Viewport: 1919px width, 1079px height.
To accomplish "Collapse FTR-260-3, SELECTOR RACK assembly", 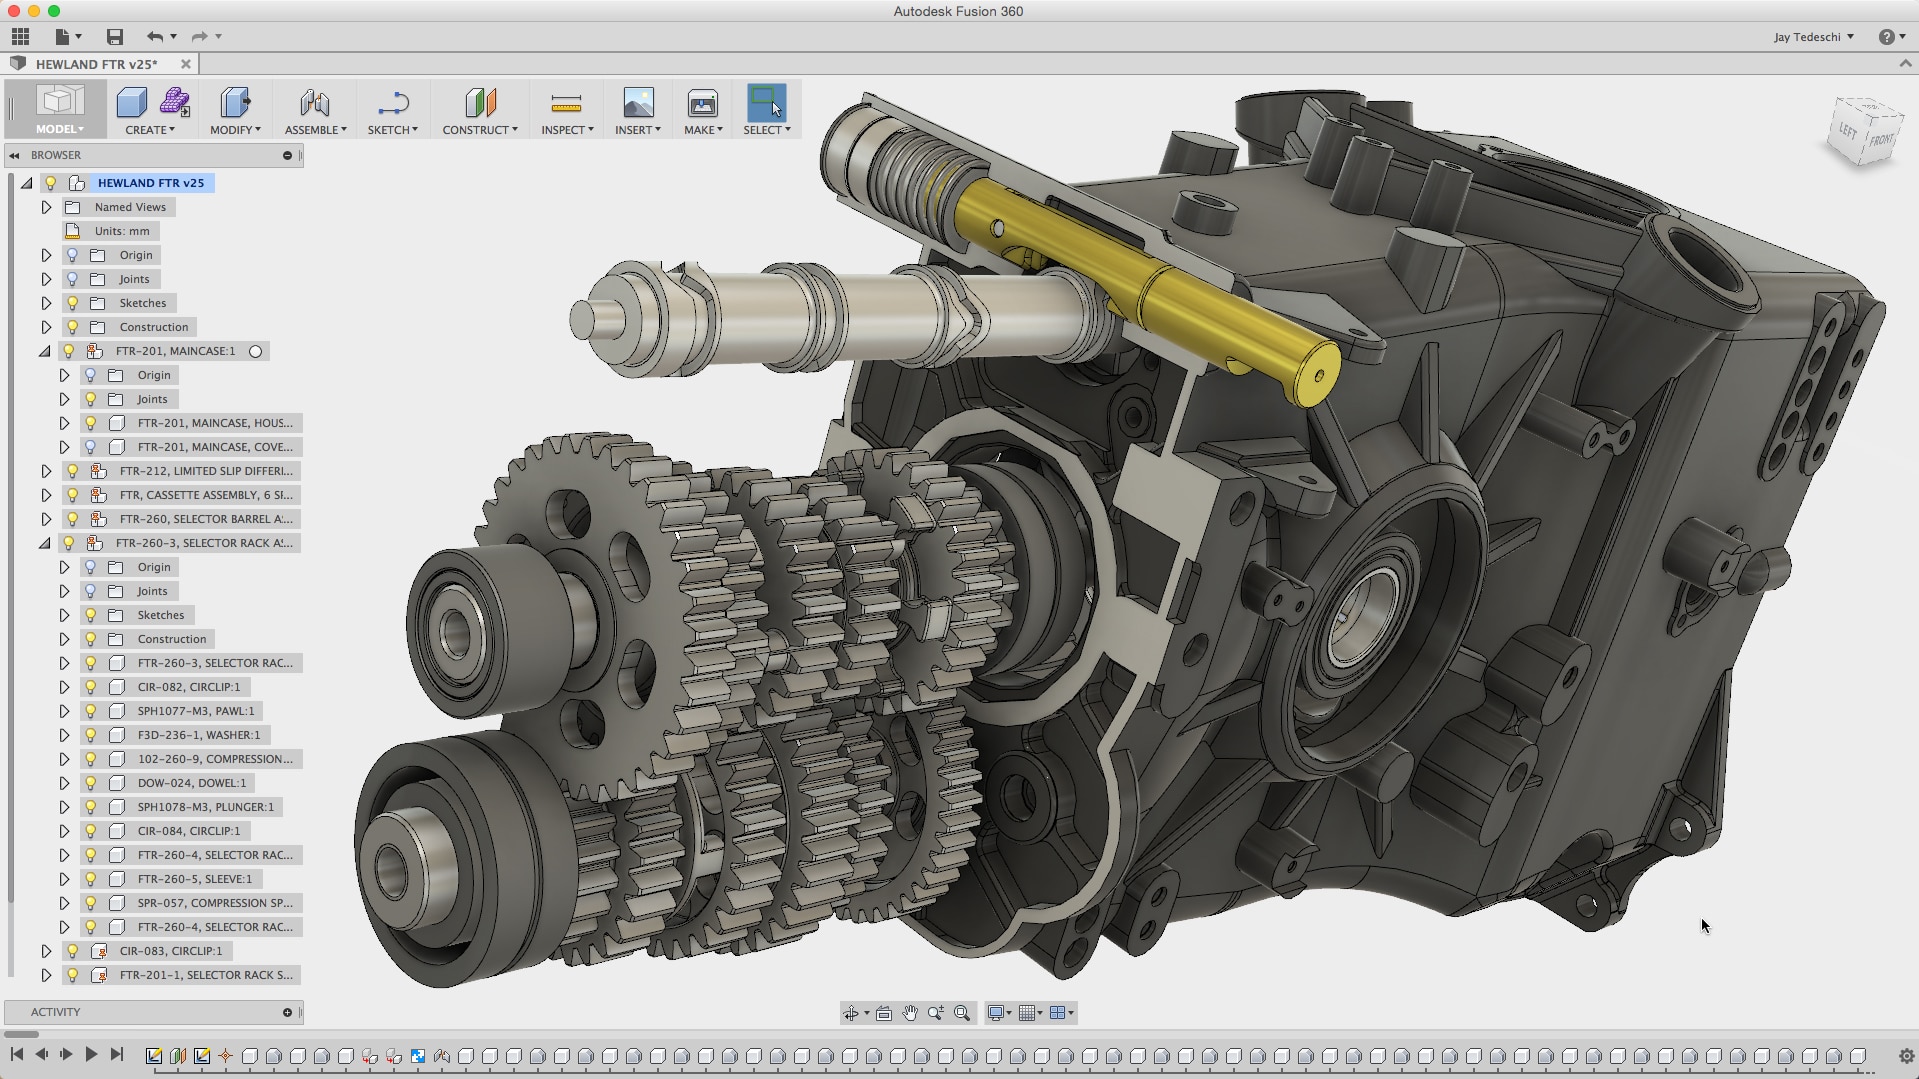I will (x=44, y=543).
